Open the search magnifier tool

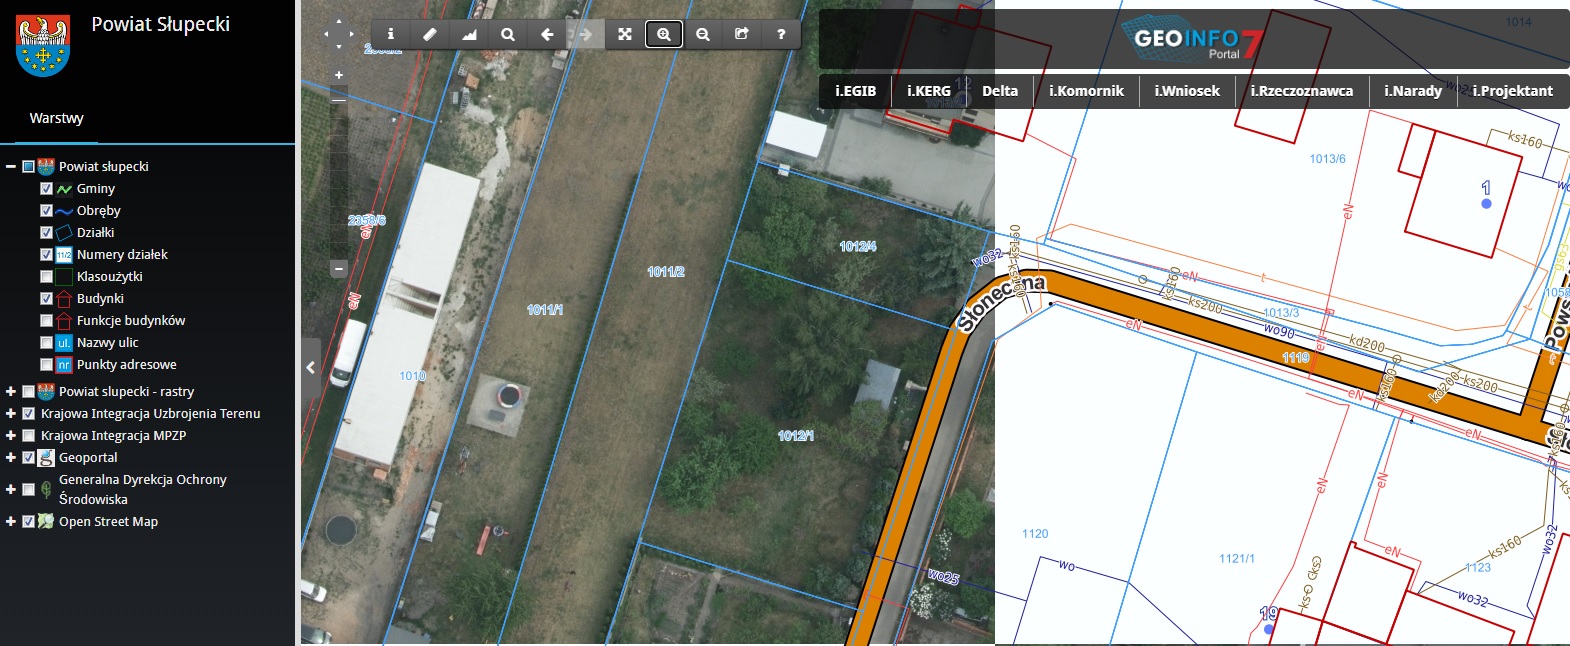508,34
